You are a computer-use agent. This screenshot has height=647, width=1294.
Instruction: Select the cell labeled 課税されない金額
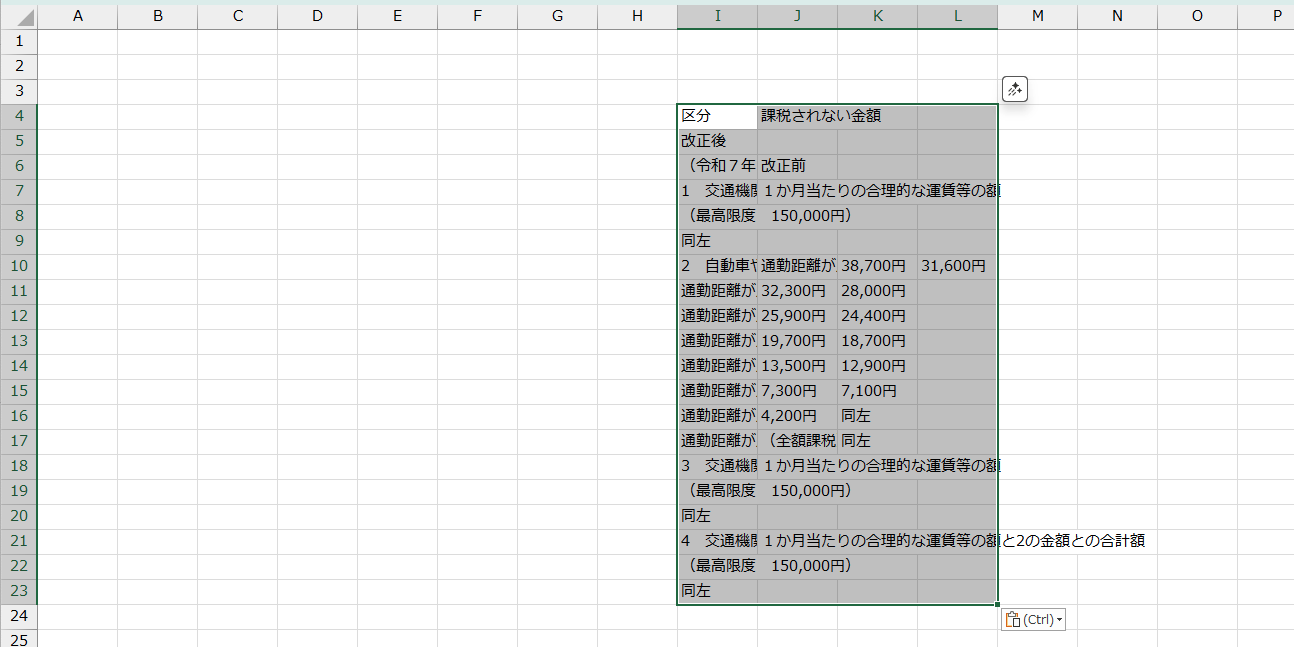(797, 116)
